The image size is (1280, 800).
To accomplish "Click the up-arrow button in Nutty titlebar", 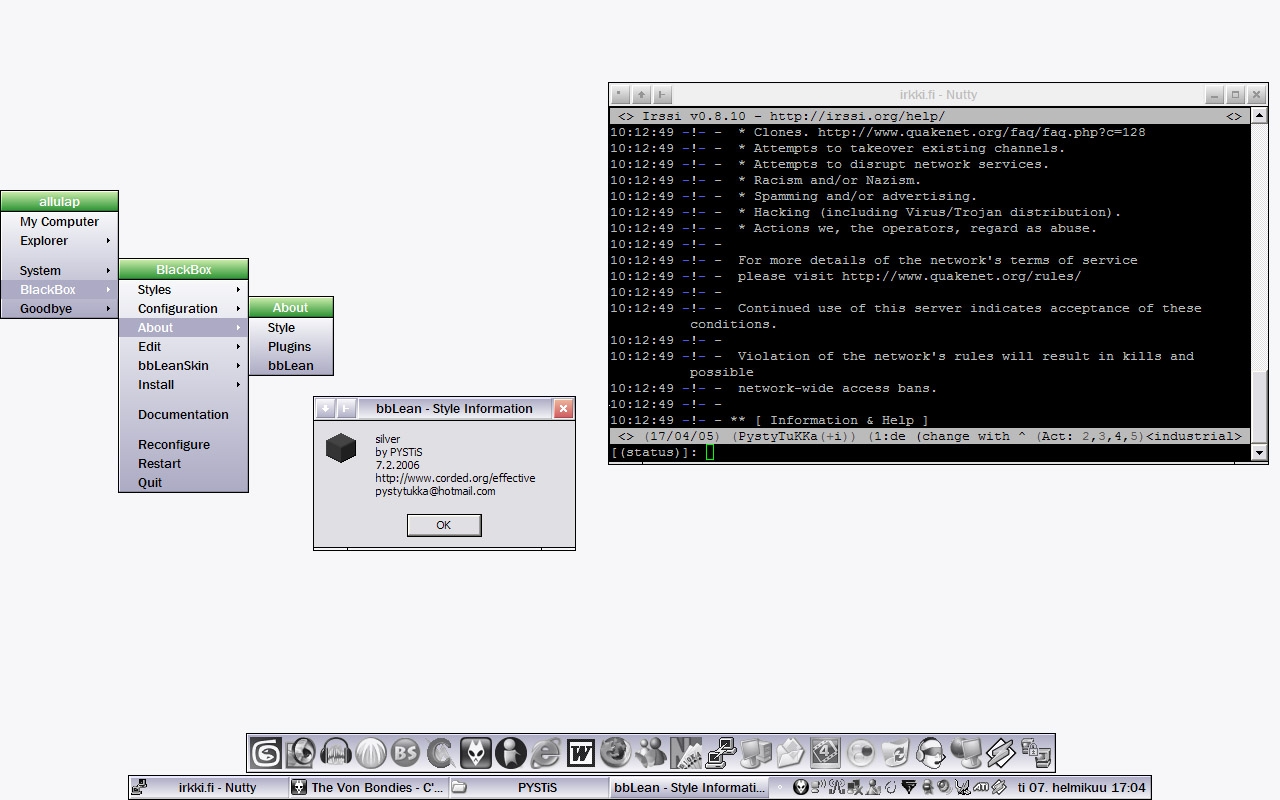I will point(641,95).
